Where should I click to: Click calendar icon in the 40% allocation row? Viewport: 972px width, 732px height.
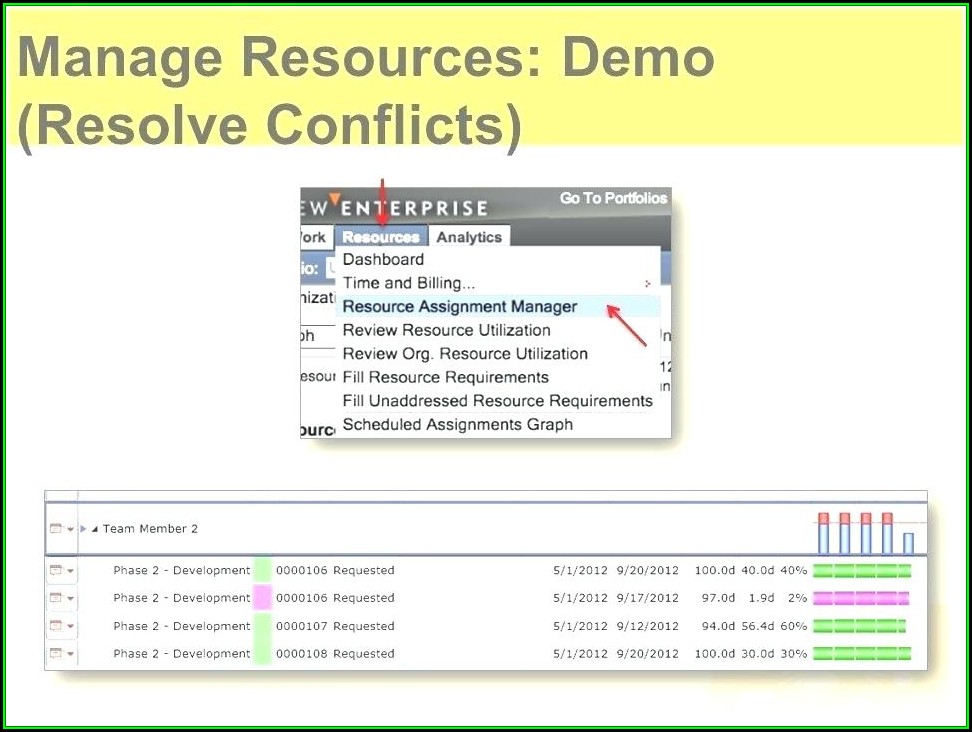click(x=56, y=571)
